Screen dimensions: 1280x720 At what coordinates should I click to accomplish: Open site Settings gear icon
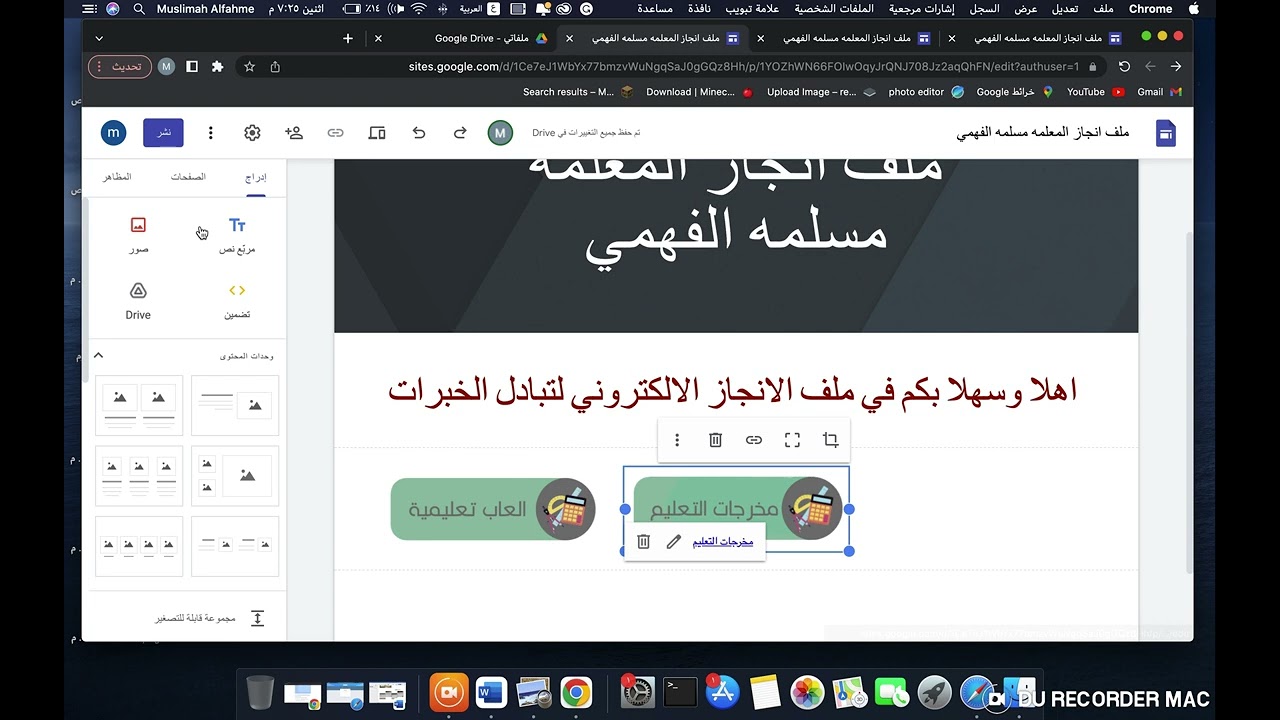click(252, 133)
